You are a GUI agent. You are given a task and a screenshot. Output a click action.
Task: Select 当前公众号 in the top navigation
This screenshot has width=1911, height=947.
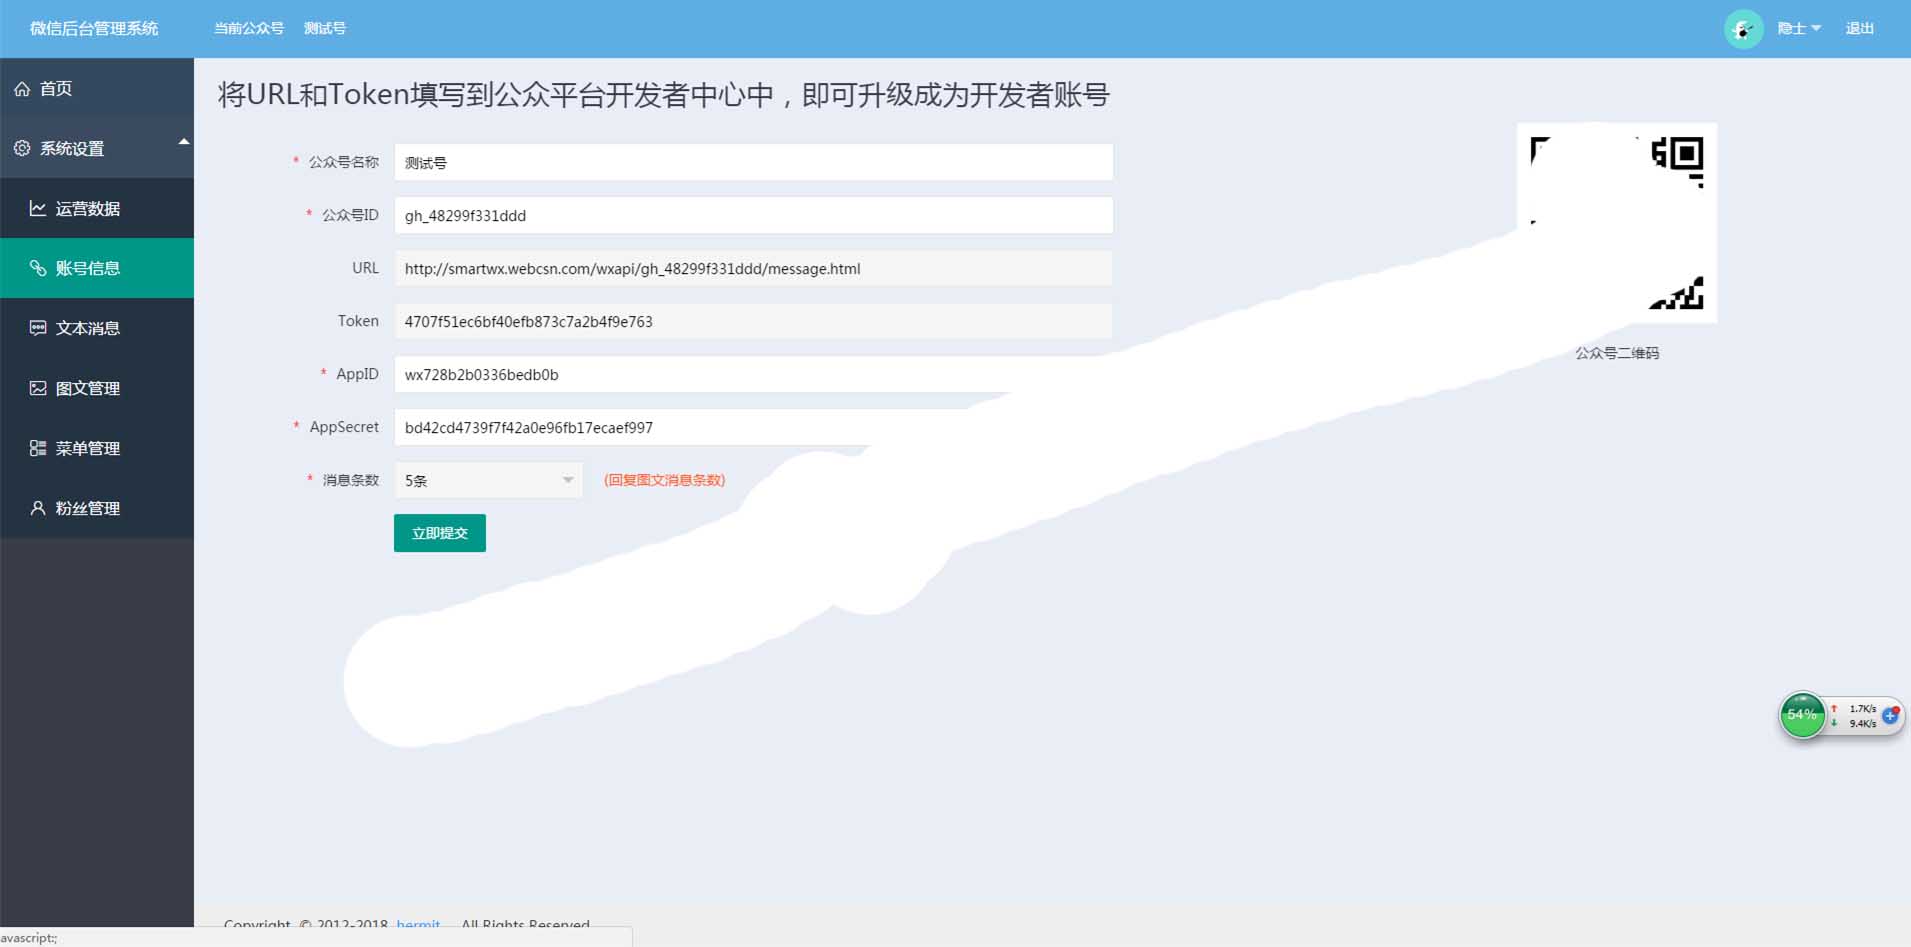249,29
